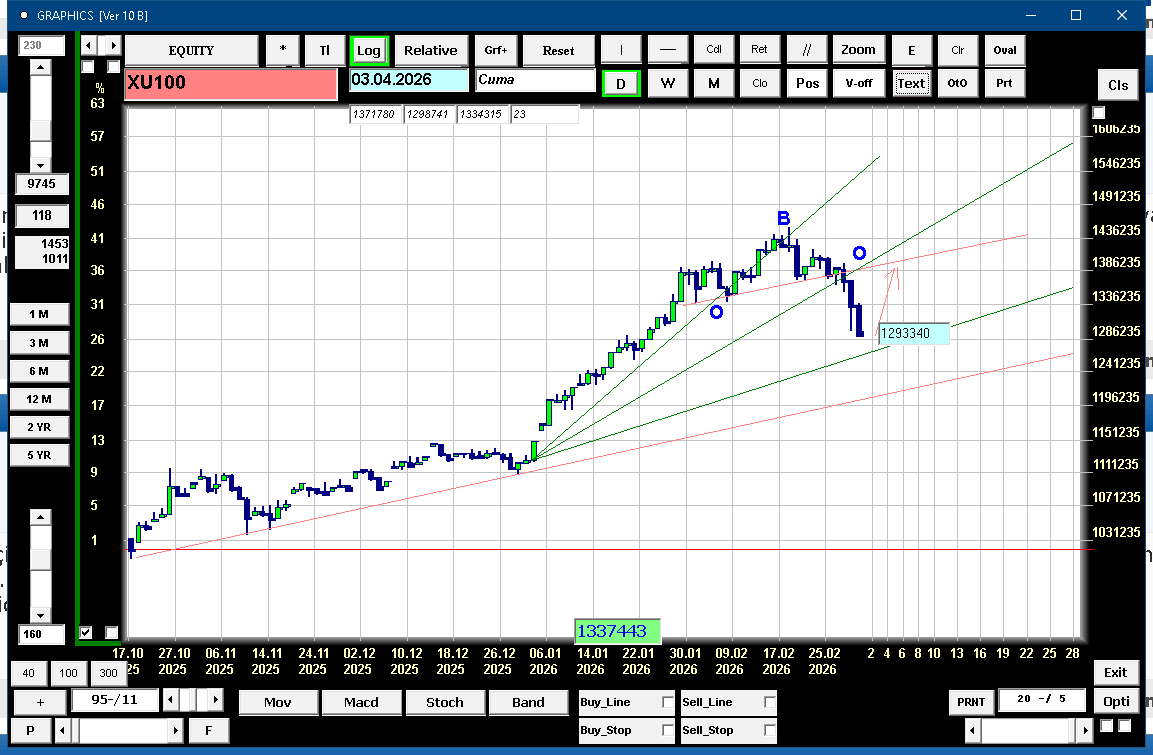Screen dimensions: 1153x755
Task: Select the horizontal line drawing tool
Action: coord(668,50)
